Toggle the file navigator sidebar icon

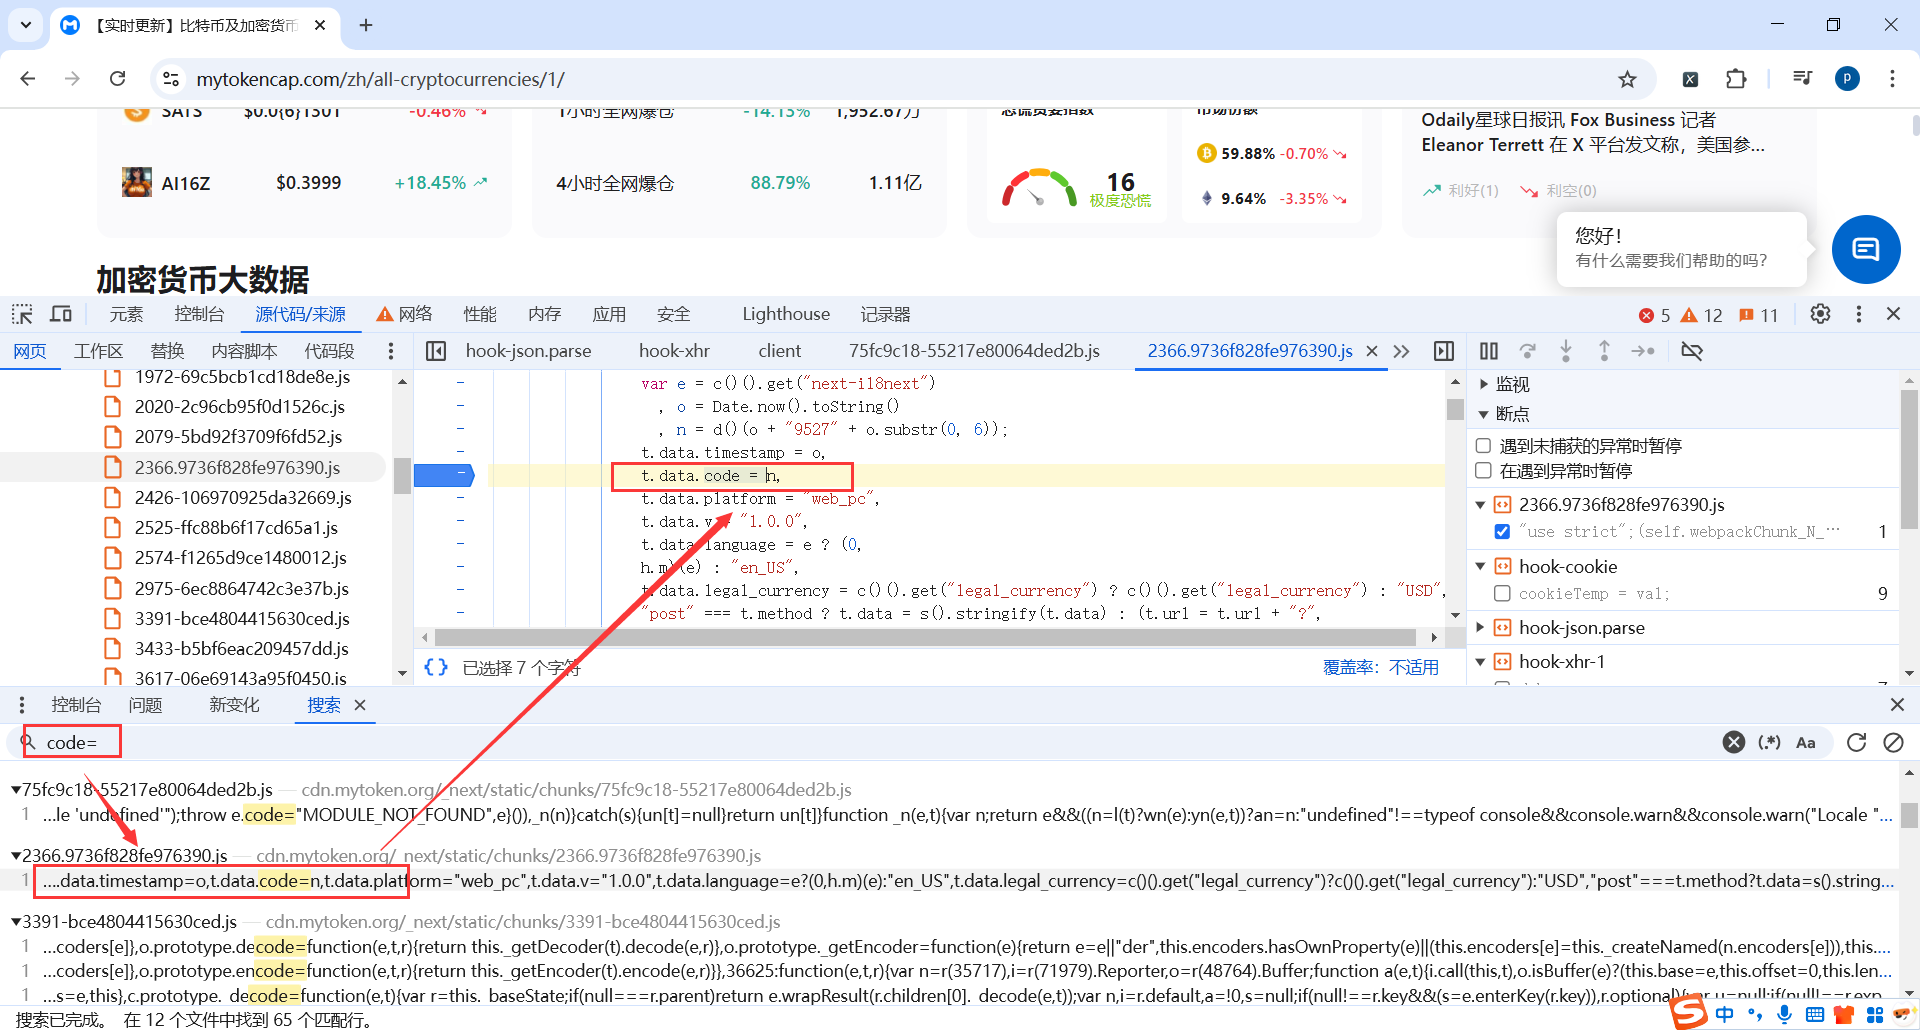(436, 351)
